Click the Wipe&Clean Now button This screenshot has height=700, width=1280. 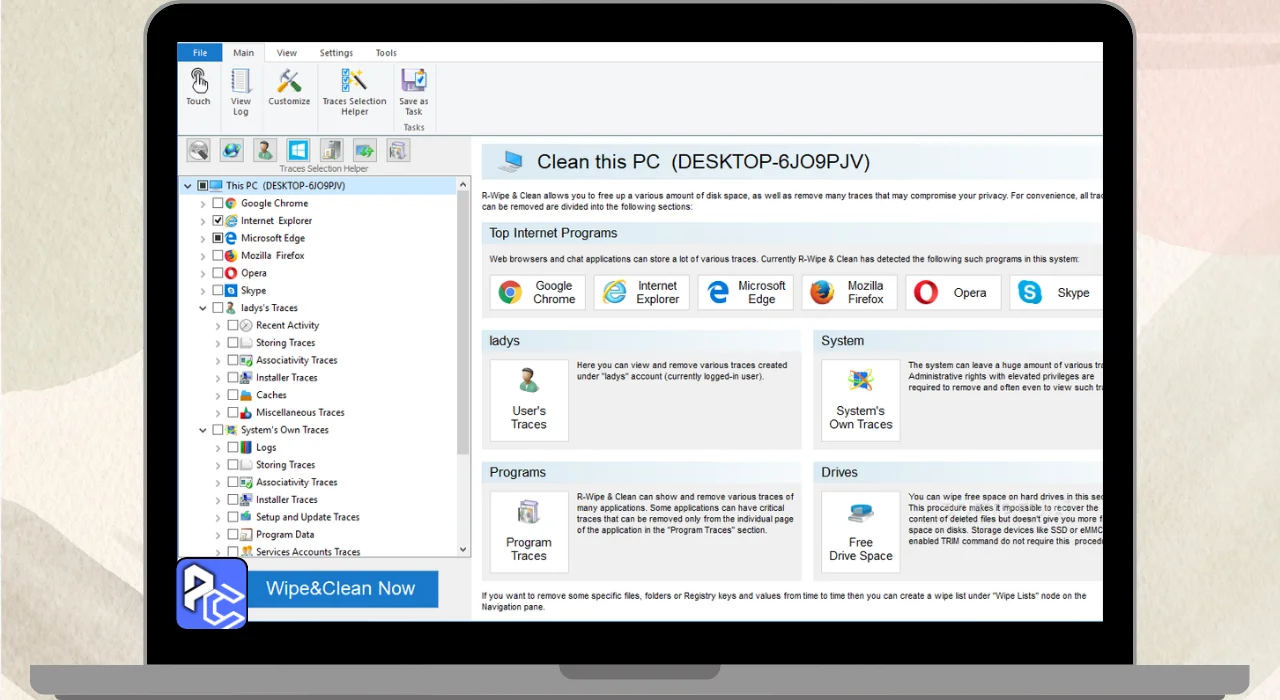[340, 589]
